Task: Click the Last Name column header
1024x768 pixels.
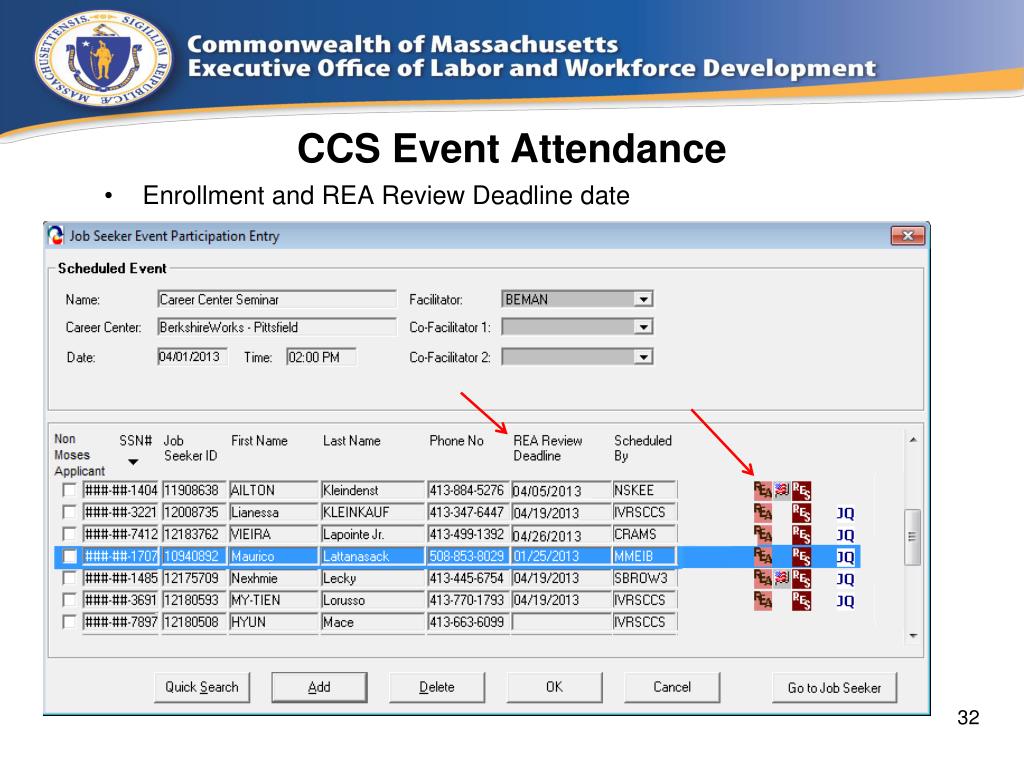Action: (x=351, y=441)
